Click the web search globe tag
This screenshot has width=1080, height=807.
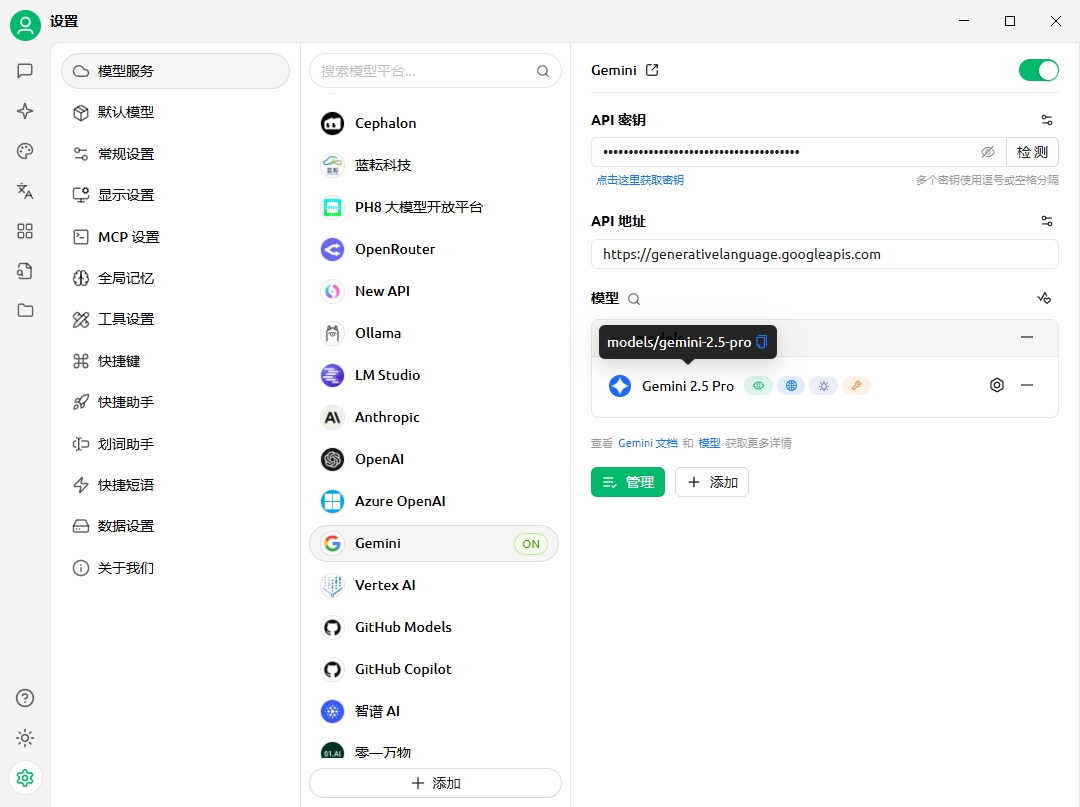(x=791, y=386)
